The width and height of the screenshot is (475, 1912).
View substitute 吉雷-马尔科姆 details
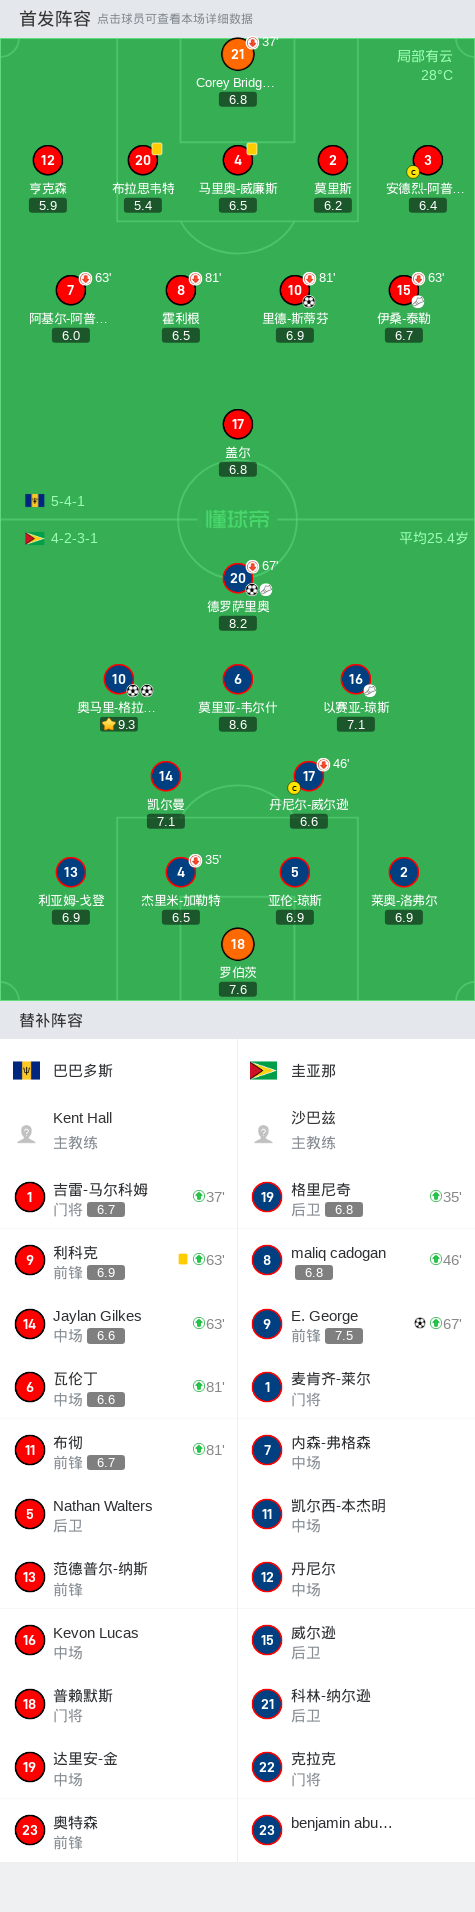coord(119,1197)
